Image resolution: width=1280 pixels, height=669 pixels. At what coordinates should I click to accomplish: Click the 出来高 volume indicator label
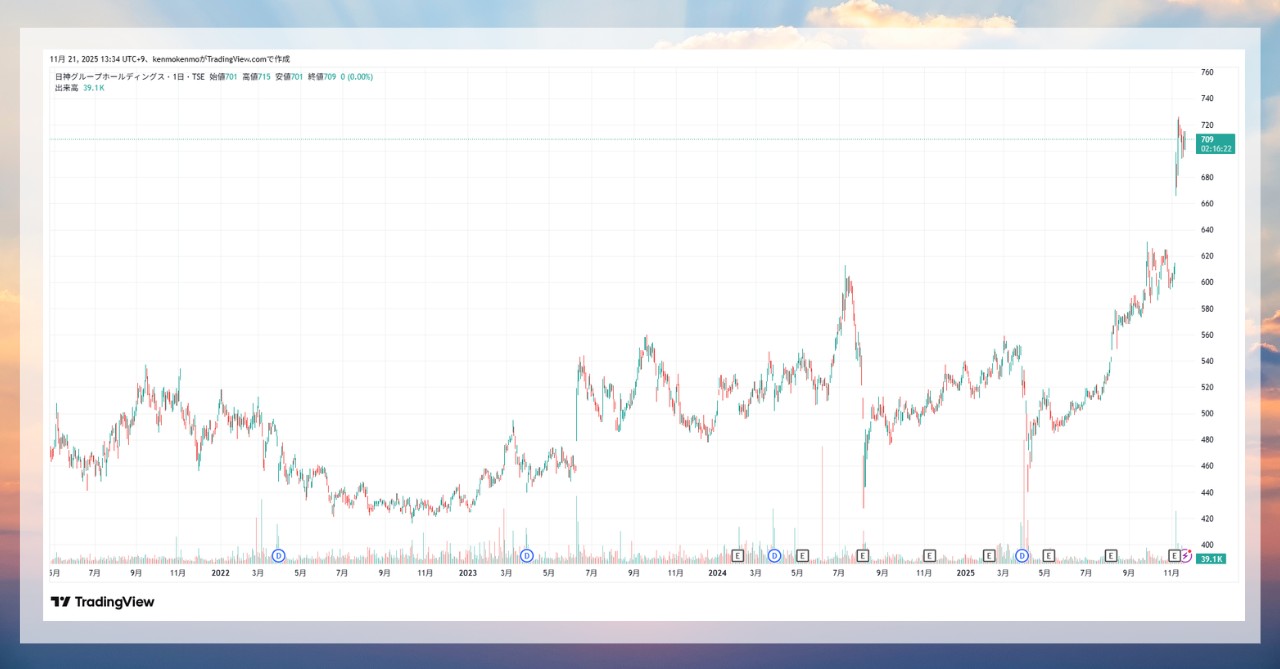[x=67, y=88]
